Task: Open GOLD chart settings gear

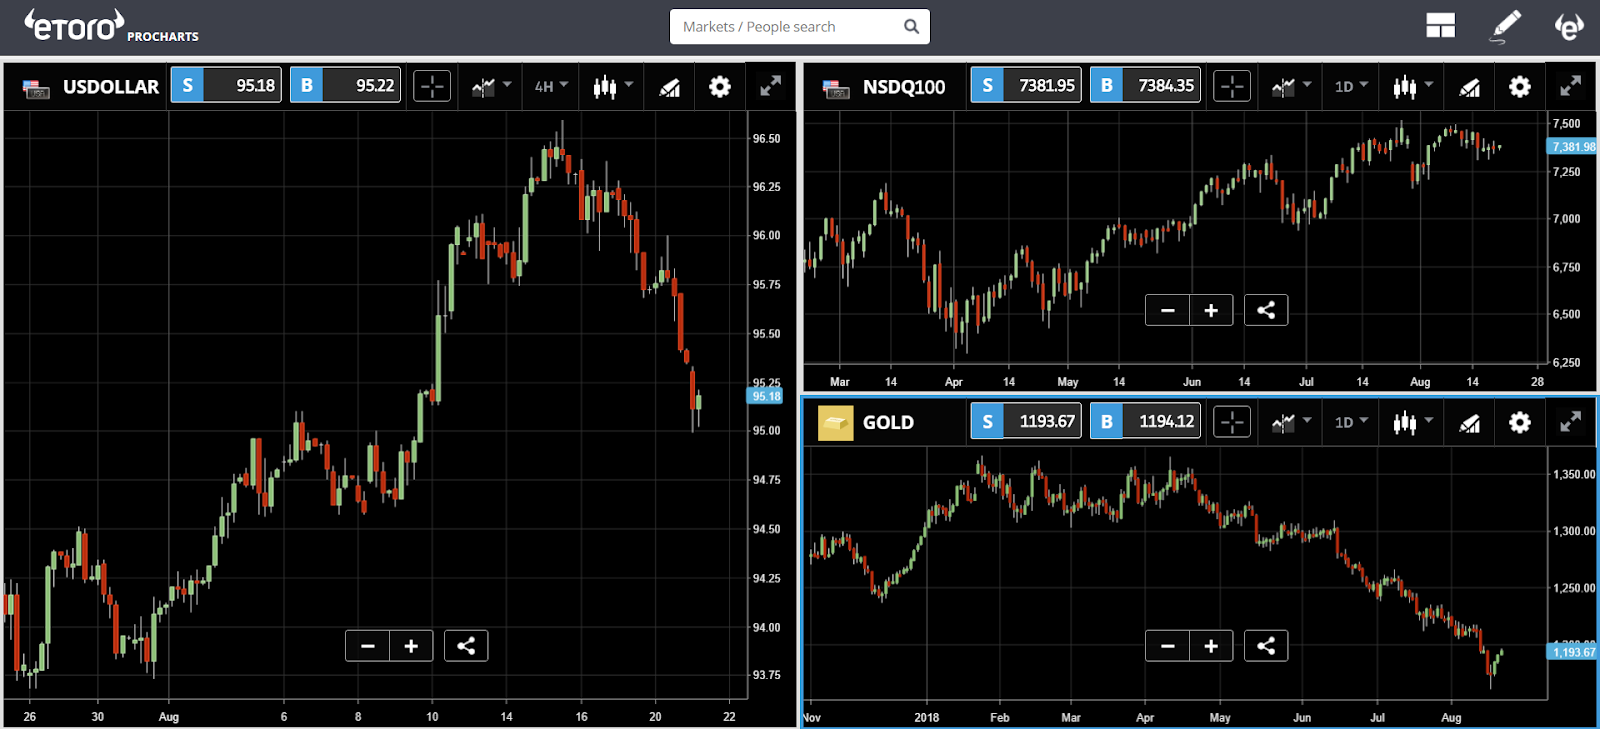Action: (x=1520, y=423)
